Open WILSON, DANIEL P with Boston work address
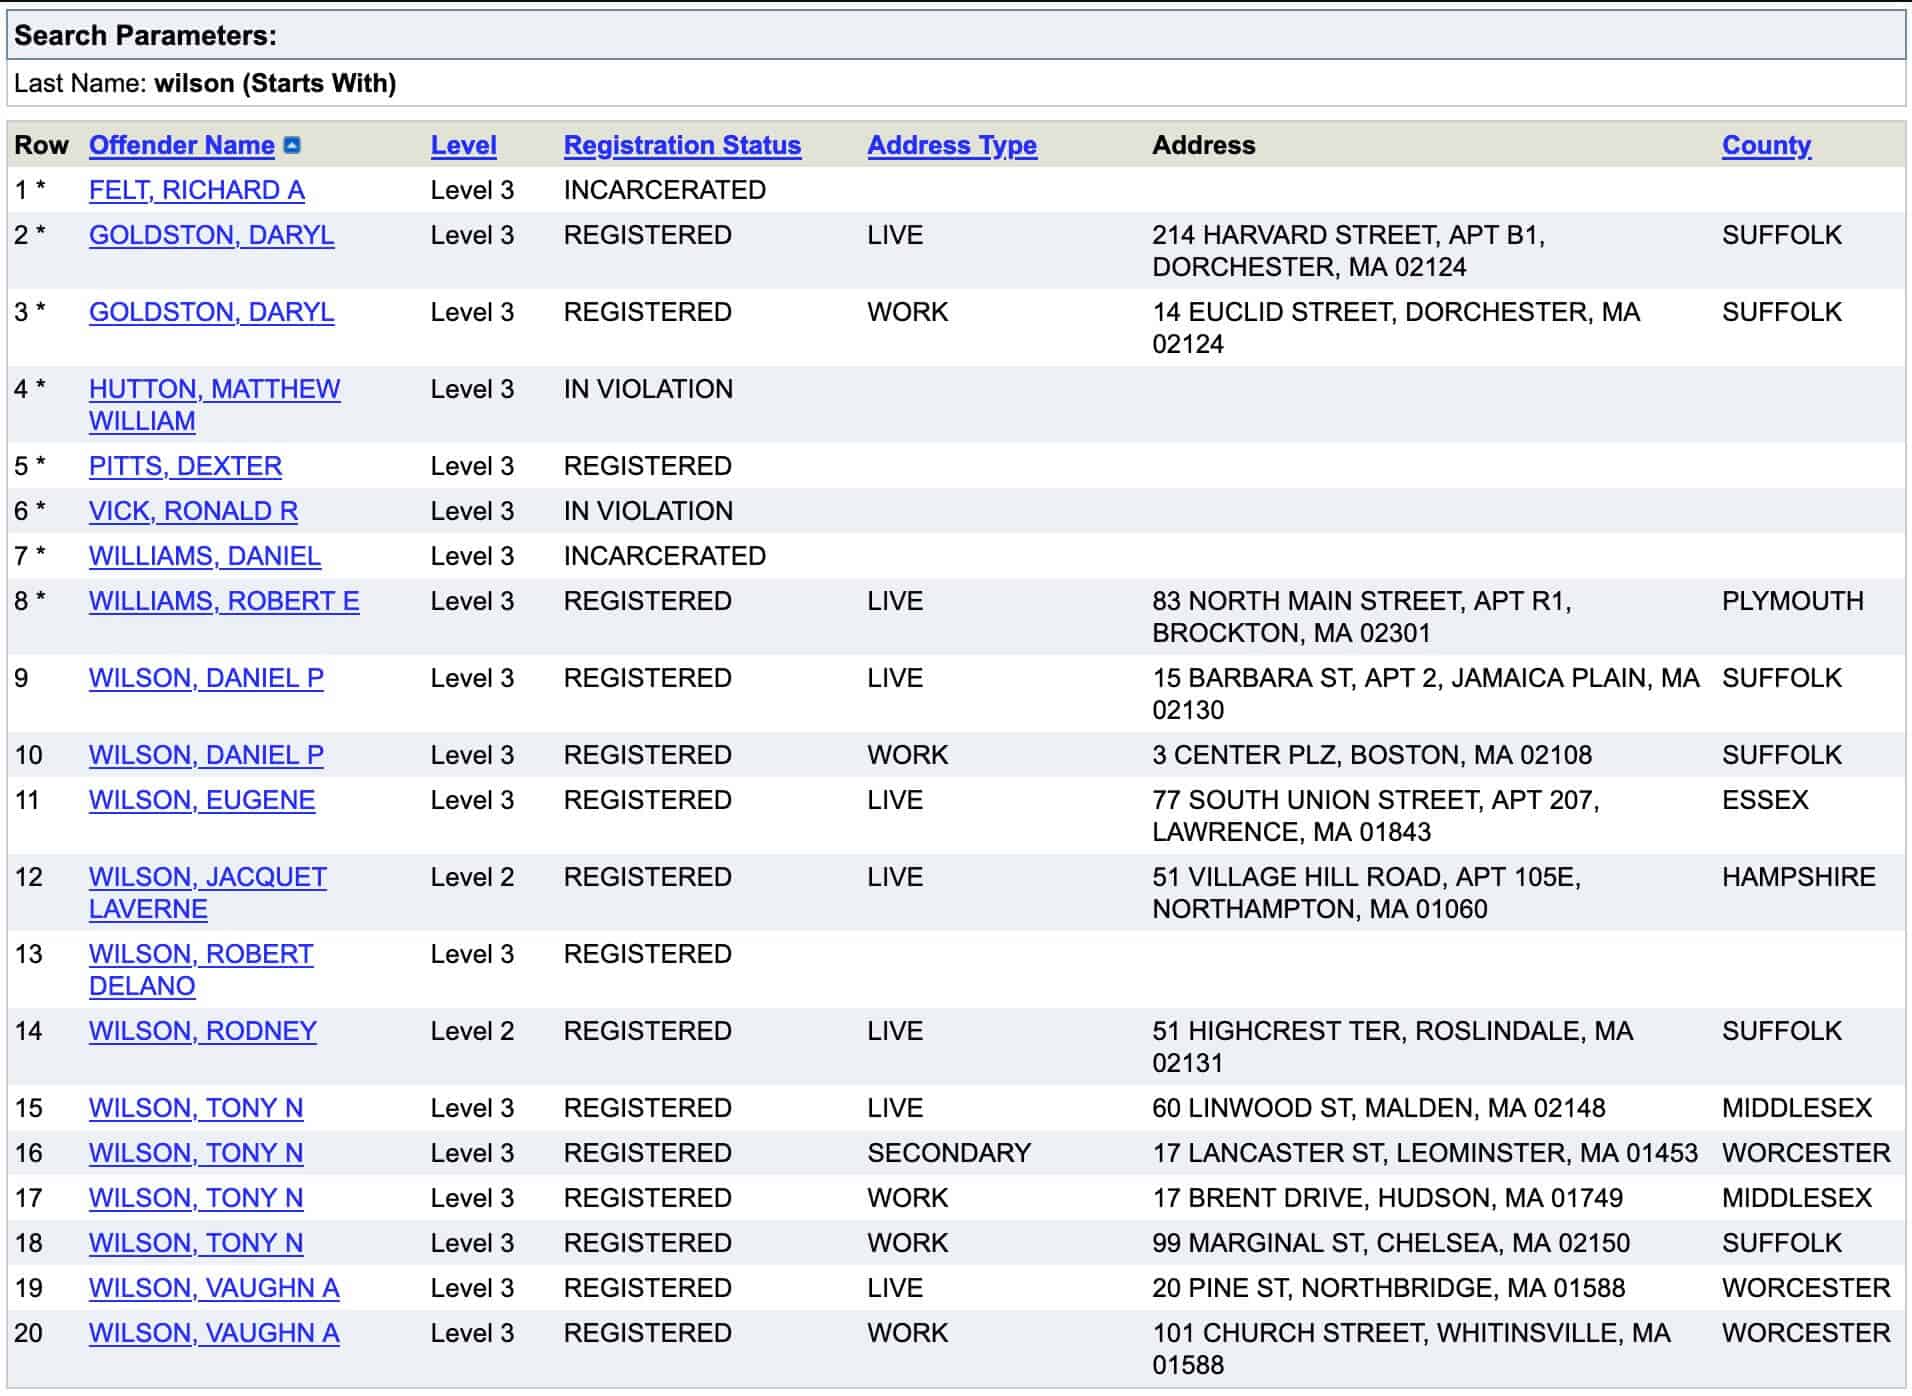The height and width of the screenshot is (1396, 1912). pos(206,755)
